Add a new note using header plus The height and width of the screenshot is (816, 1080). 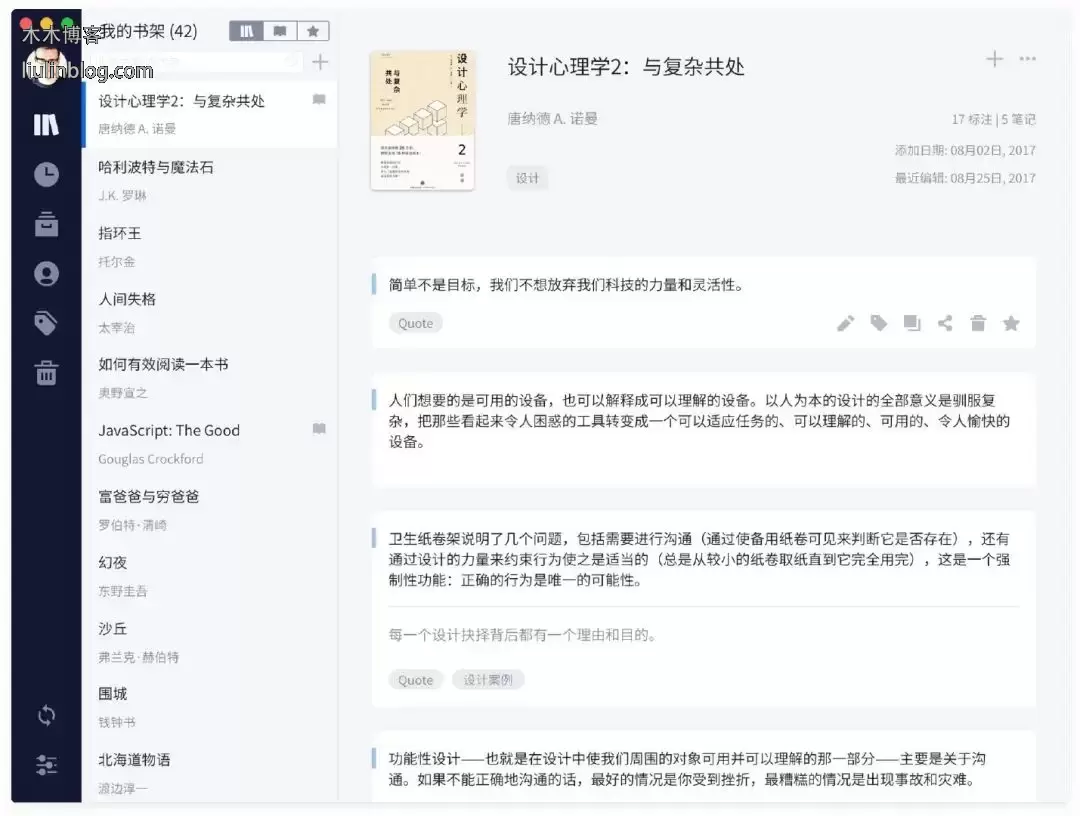coord(994,59)
